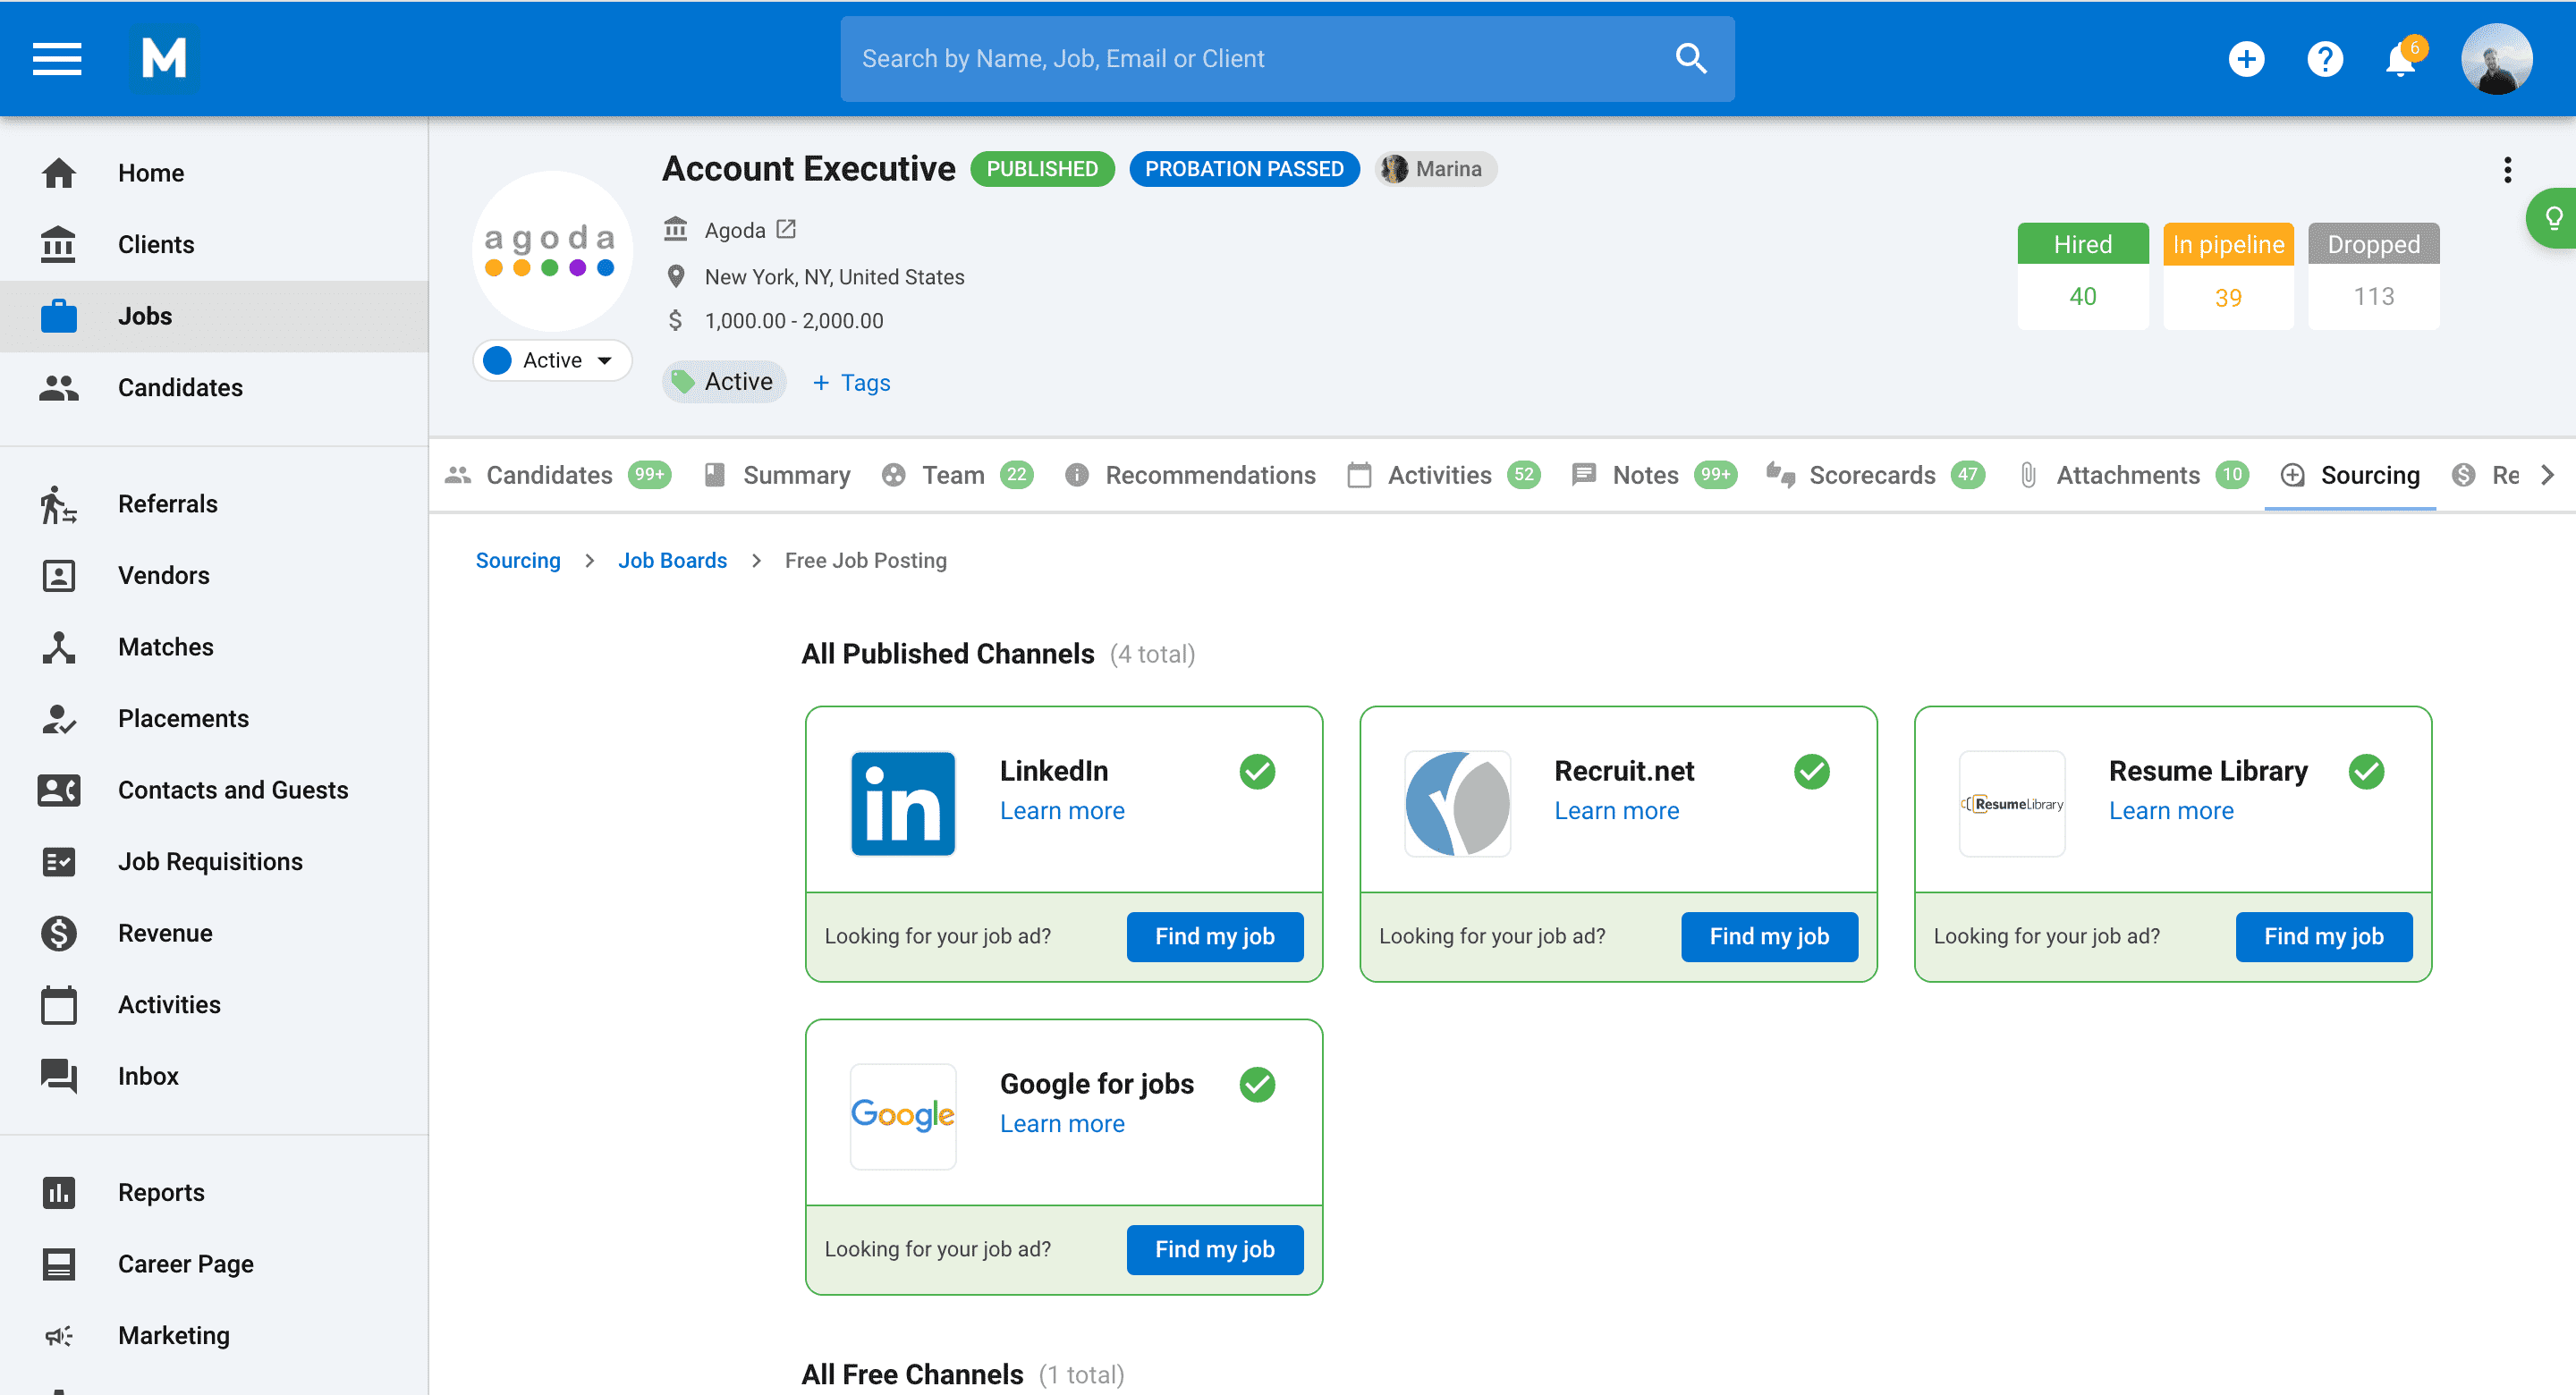Click Learn more under Google for jobs

(x=1062, y=1124)
